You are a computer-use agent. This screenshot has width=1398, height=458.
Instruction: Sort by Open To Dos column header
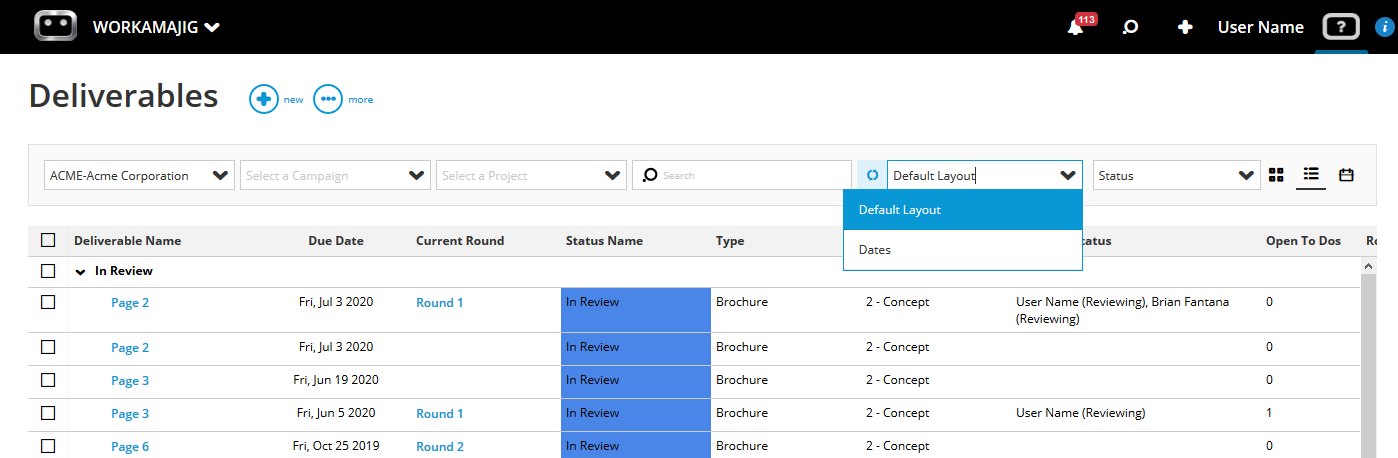coord(1305,241)
